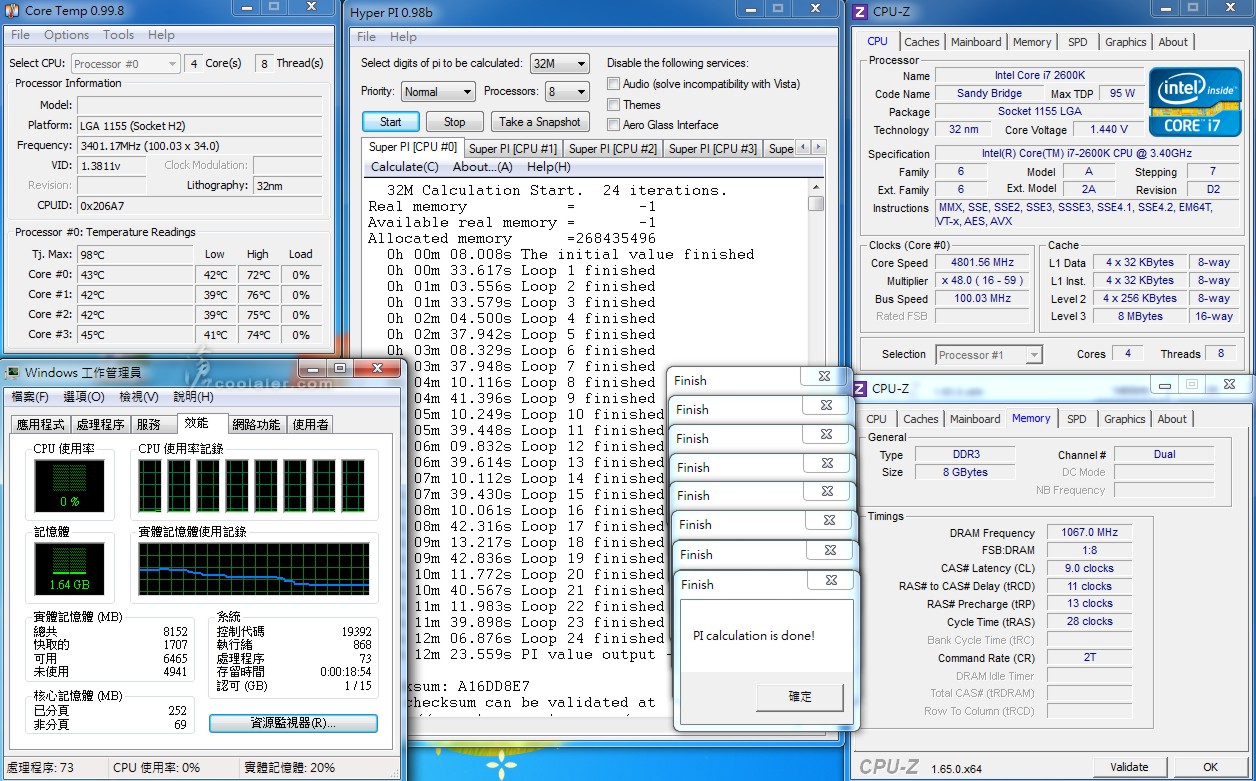Open the 檔案(F) menu in Task Manager
Screen dimensions: 1256x781
(30, 397)
